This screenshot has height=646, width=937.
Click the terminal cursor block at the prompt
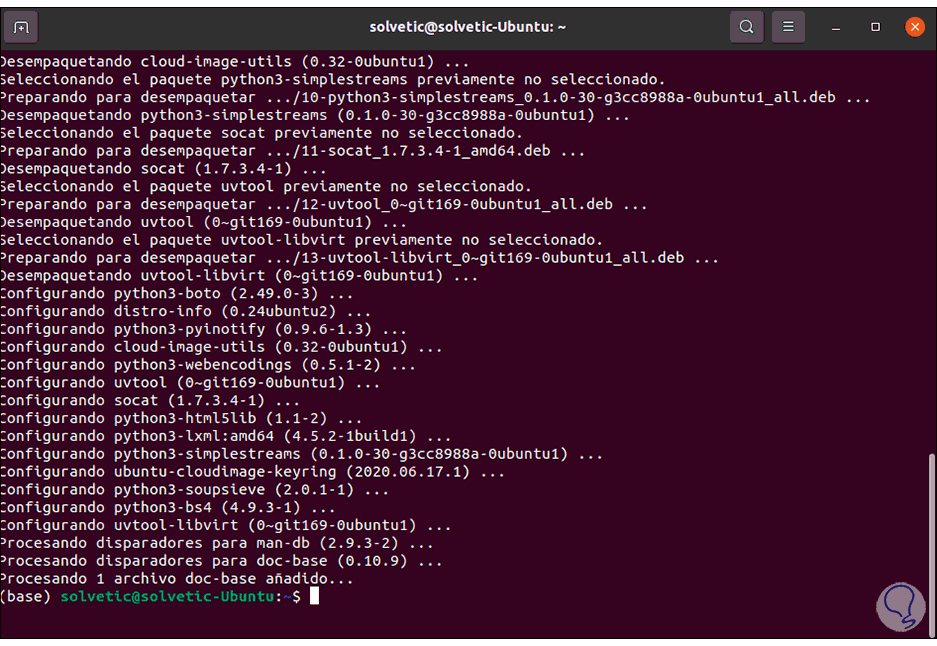click(x=314, y=596)
